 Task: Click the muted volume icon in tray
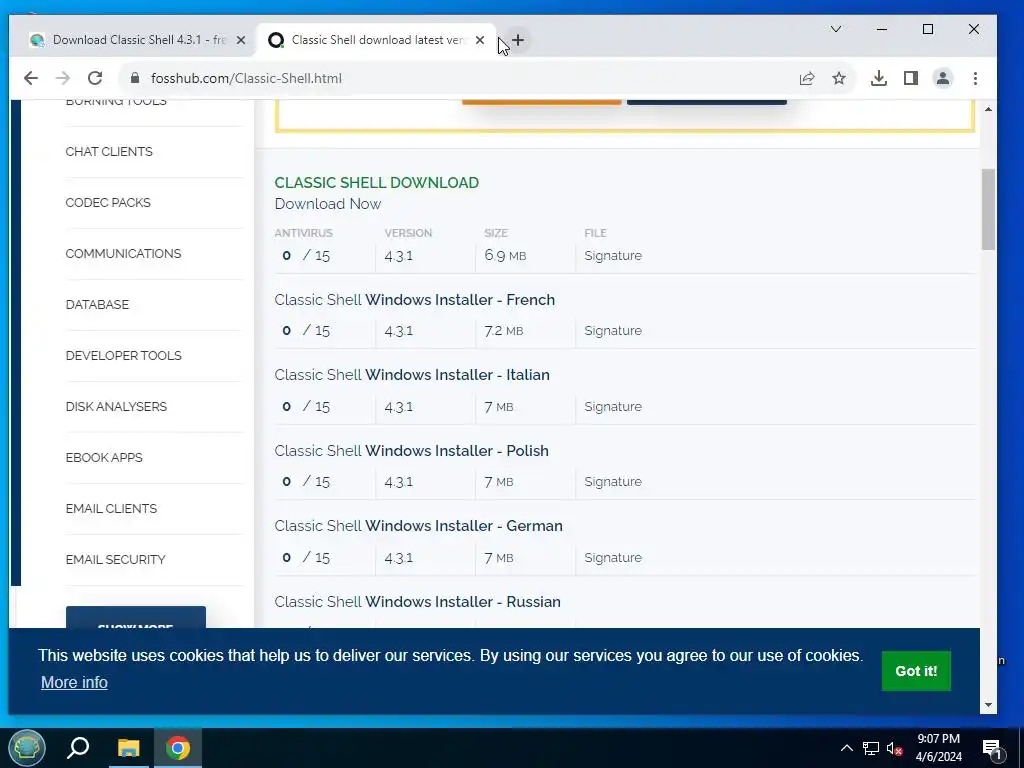coord(895,748)
